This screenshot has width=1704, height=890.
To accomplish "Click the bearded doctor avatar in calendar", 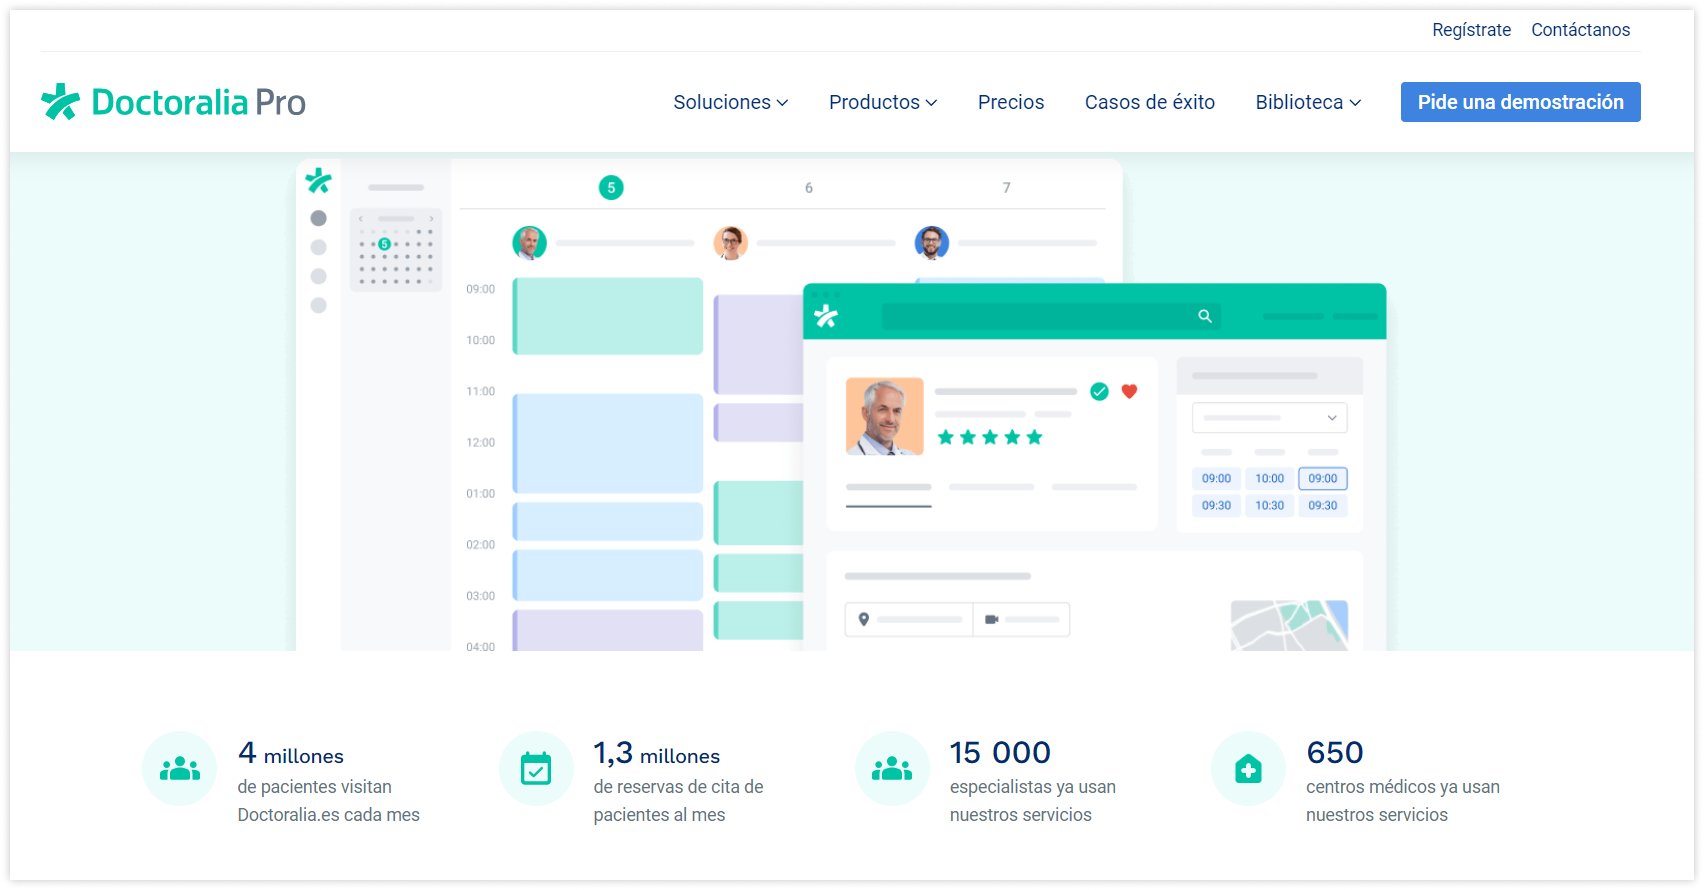I will click(932, 242).
